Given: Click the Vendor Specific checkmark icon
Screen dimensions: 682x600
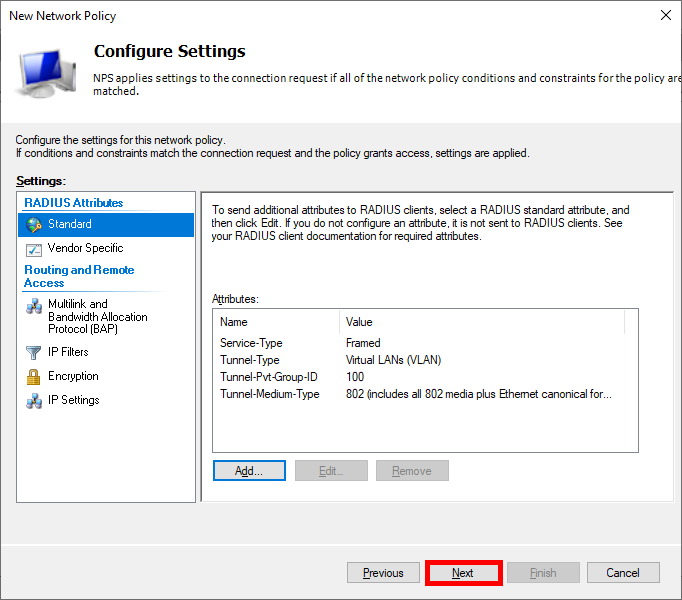Looking at the screenshot, I should (x=33, y=249).
